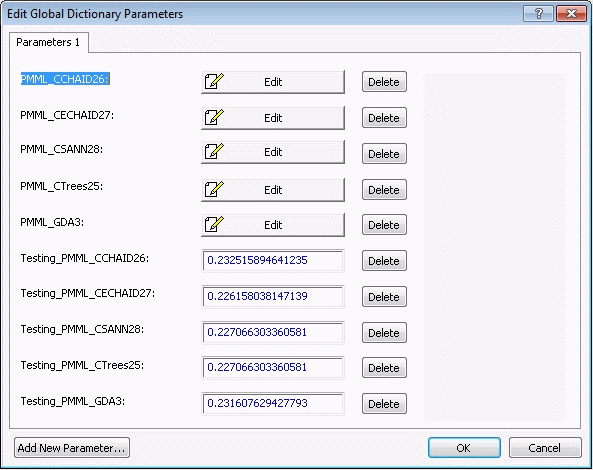Image resolution: width=593 pixels, height=470 pixels.
Task: Click the Testing_PMML_CSANN28 label
Action: [x=82, y=329]
